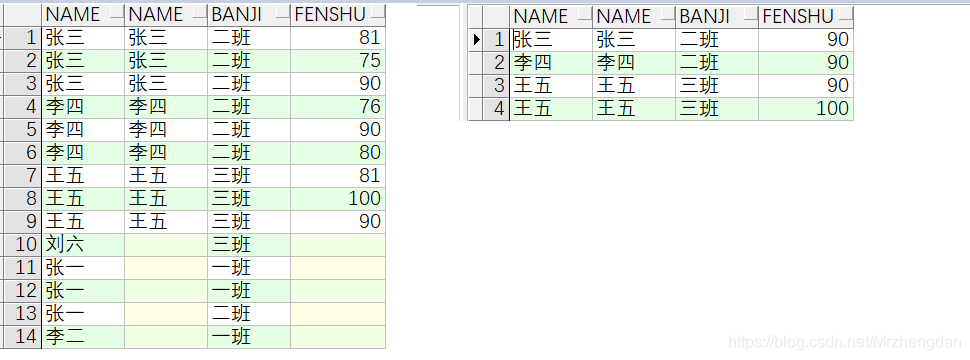Select row number 11 in left grid
The width and height of the screenshot is (970, 360).
click(x=23, y=268)
